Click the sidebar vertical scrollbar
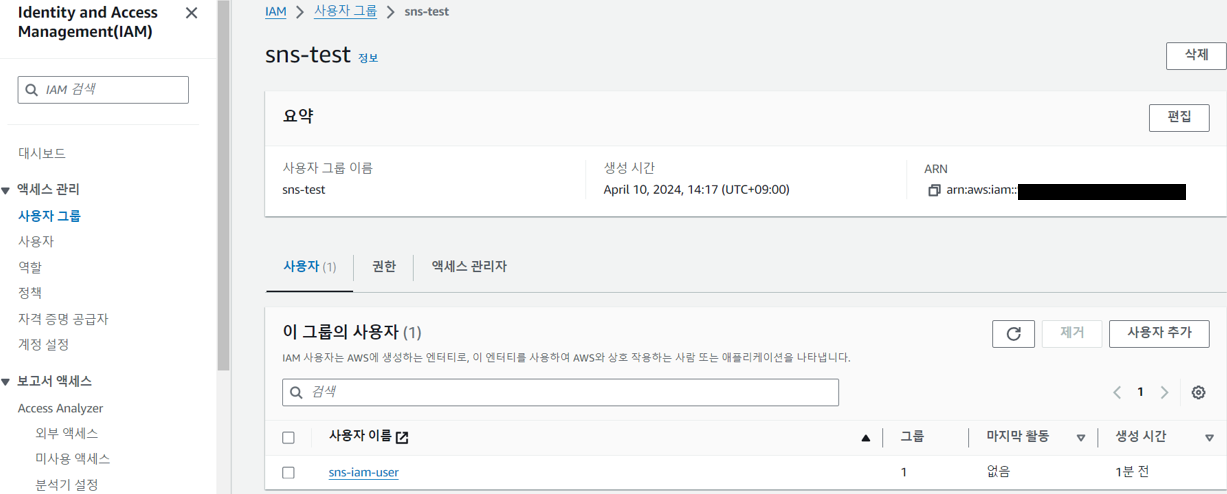The image size is (1227, 494). pyautogui.click(x=224, y=186)
